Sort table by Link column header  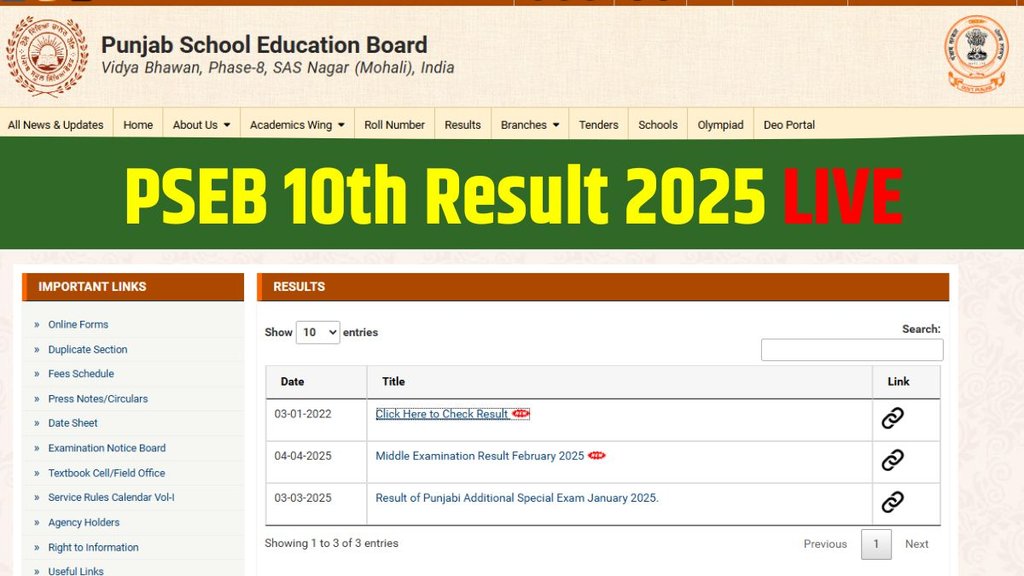[906, 381]
